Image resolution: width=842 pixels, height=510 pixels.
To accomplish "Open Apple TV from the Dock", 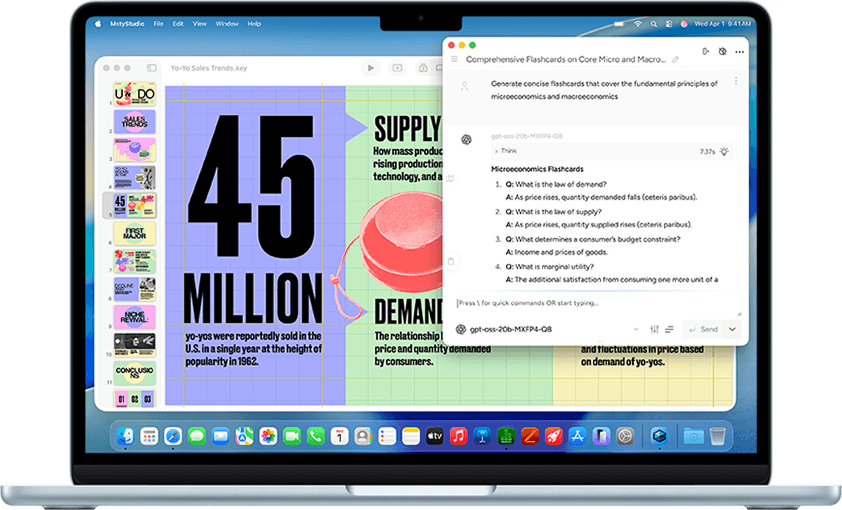I will (434, 436).
